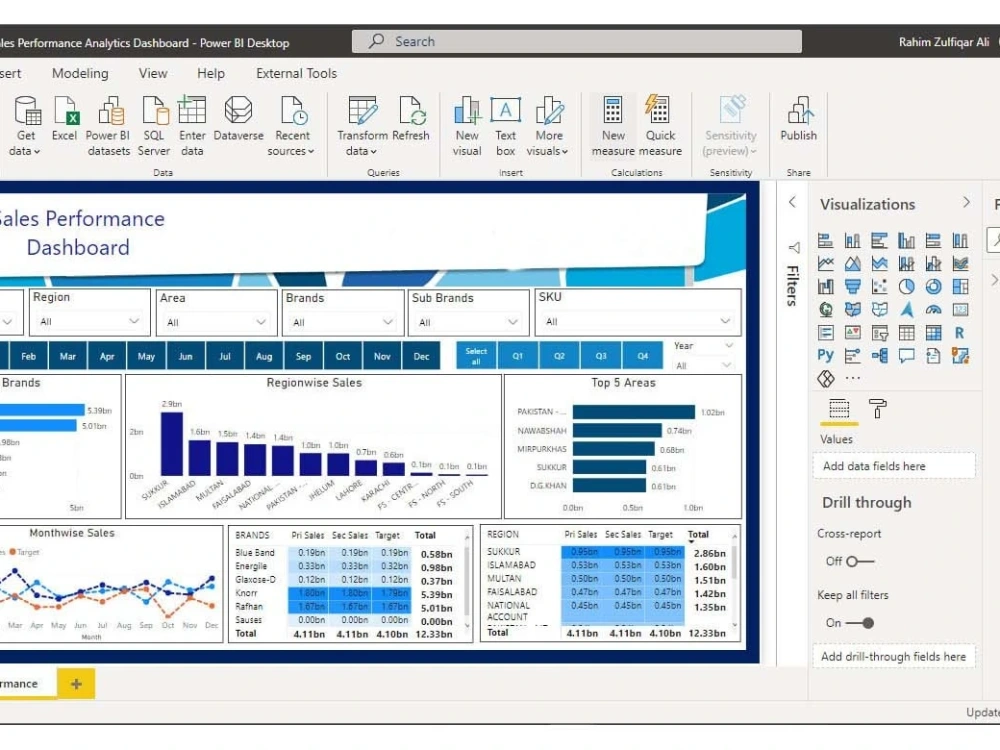The width and height of the screenshot is (1000, 750).
Task: Click the Search box in the title bar
Action: tap(576, 41)
